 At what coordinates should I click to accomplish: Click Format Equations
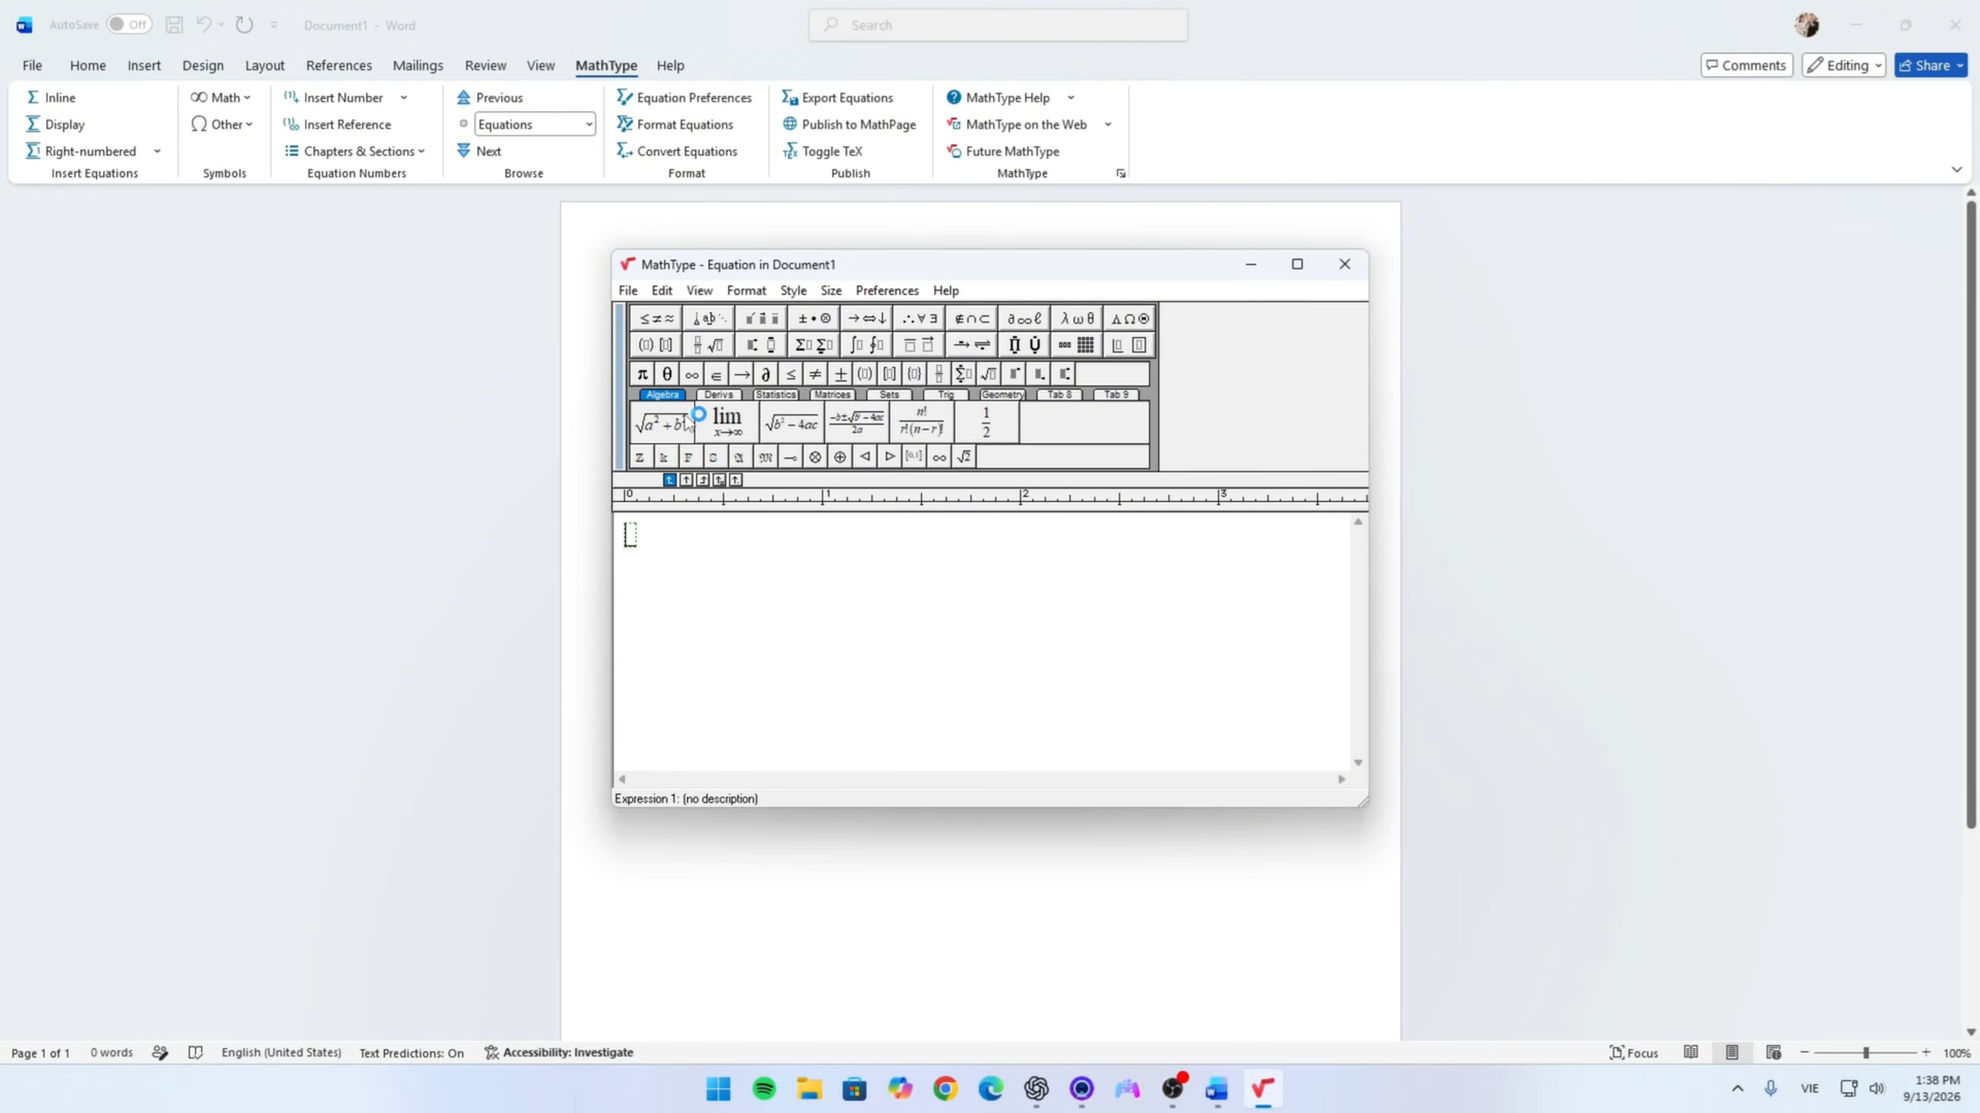(675, 124)
